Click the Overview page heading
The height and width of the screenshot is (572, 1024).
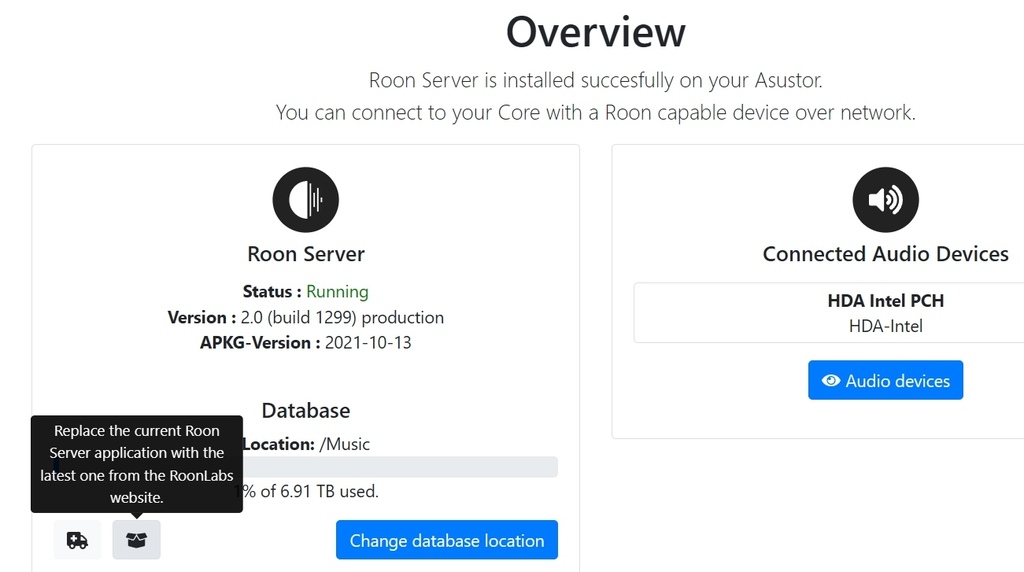595,32
